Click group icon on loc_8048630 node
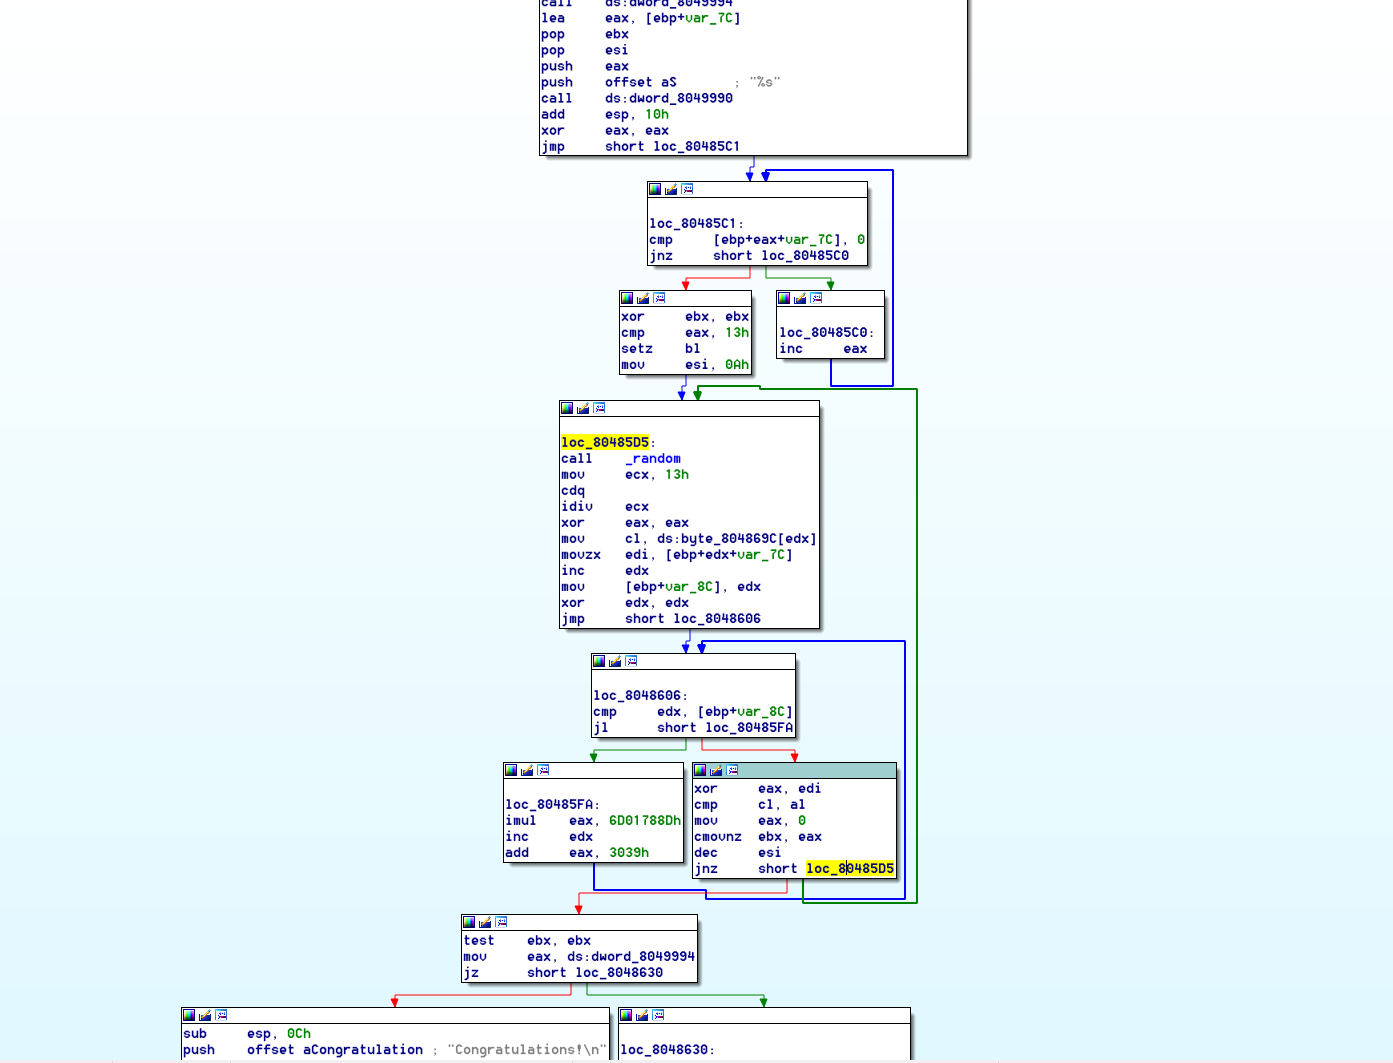 click(658, 1015)
